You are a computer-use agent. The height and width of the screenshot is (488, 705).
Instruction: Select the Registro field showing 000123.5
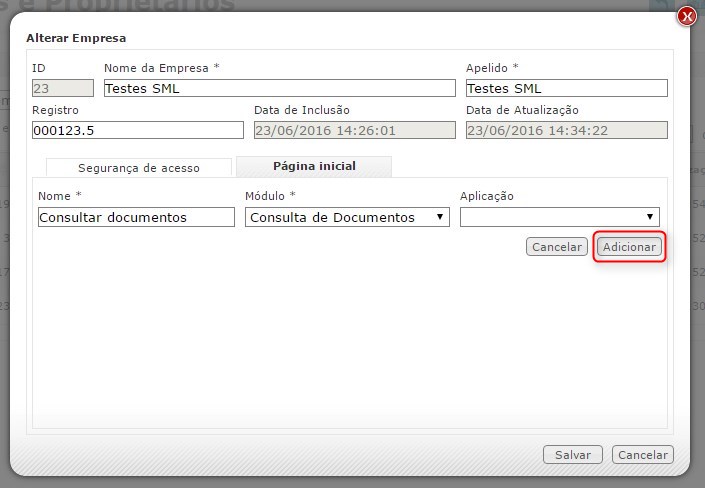pos(138,130)
